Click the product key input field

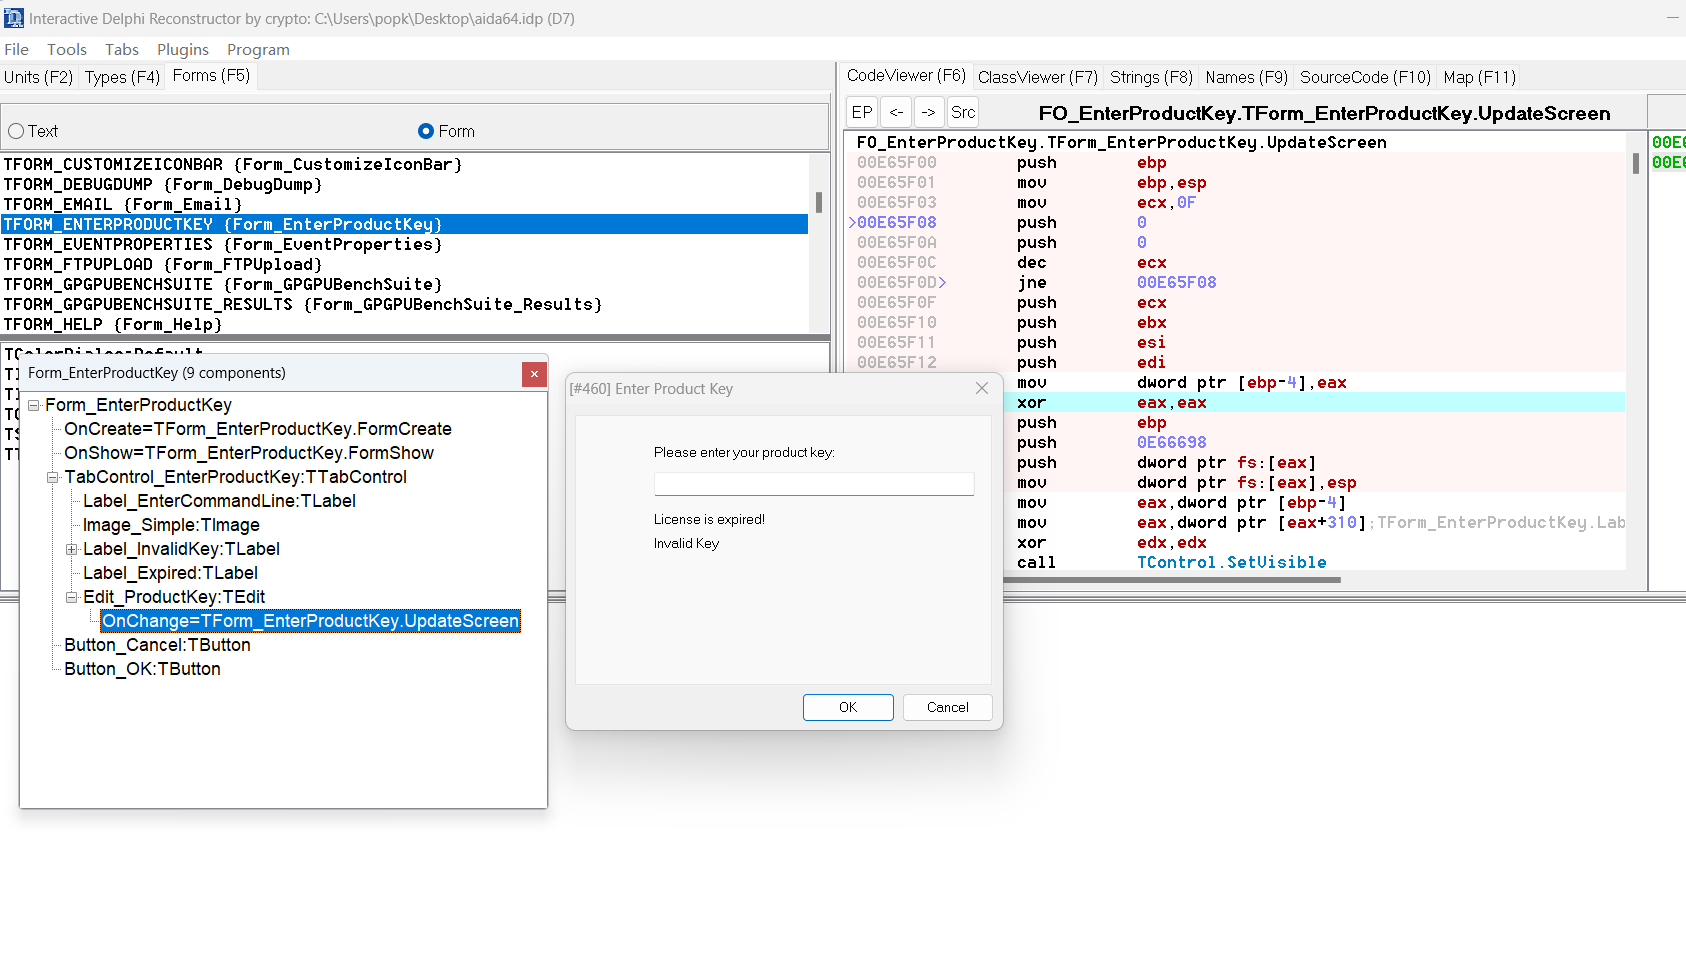[814, 484]
